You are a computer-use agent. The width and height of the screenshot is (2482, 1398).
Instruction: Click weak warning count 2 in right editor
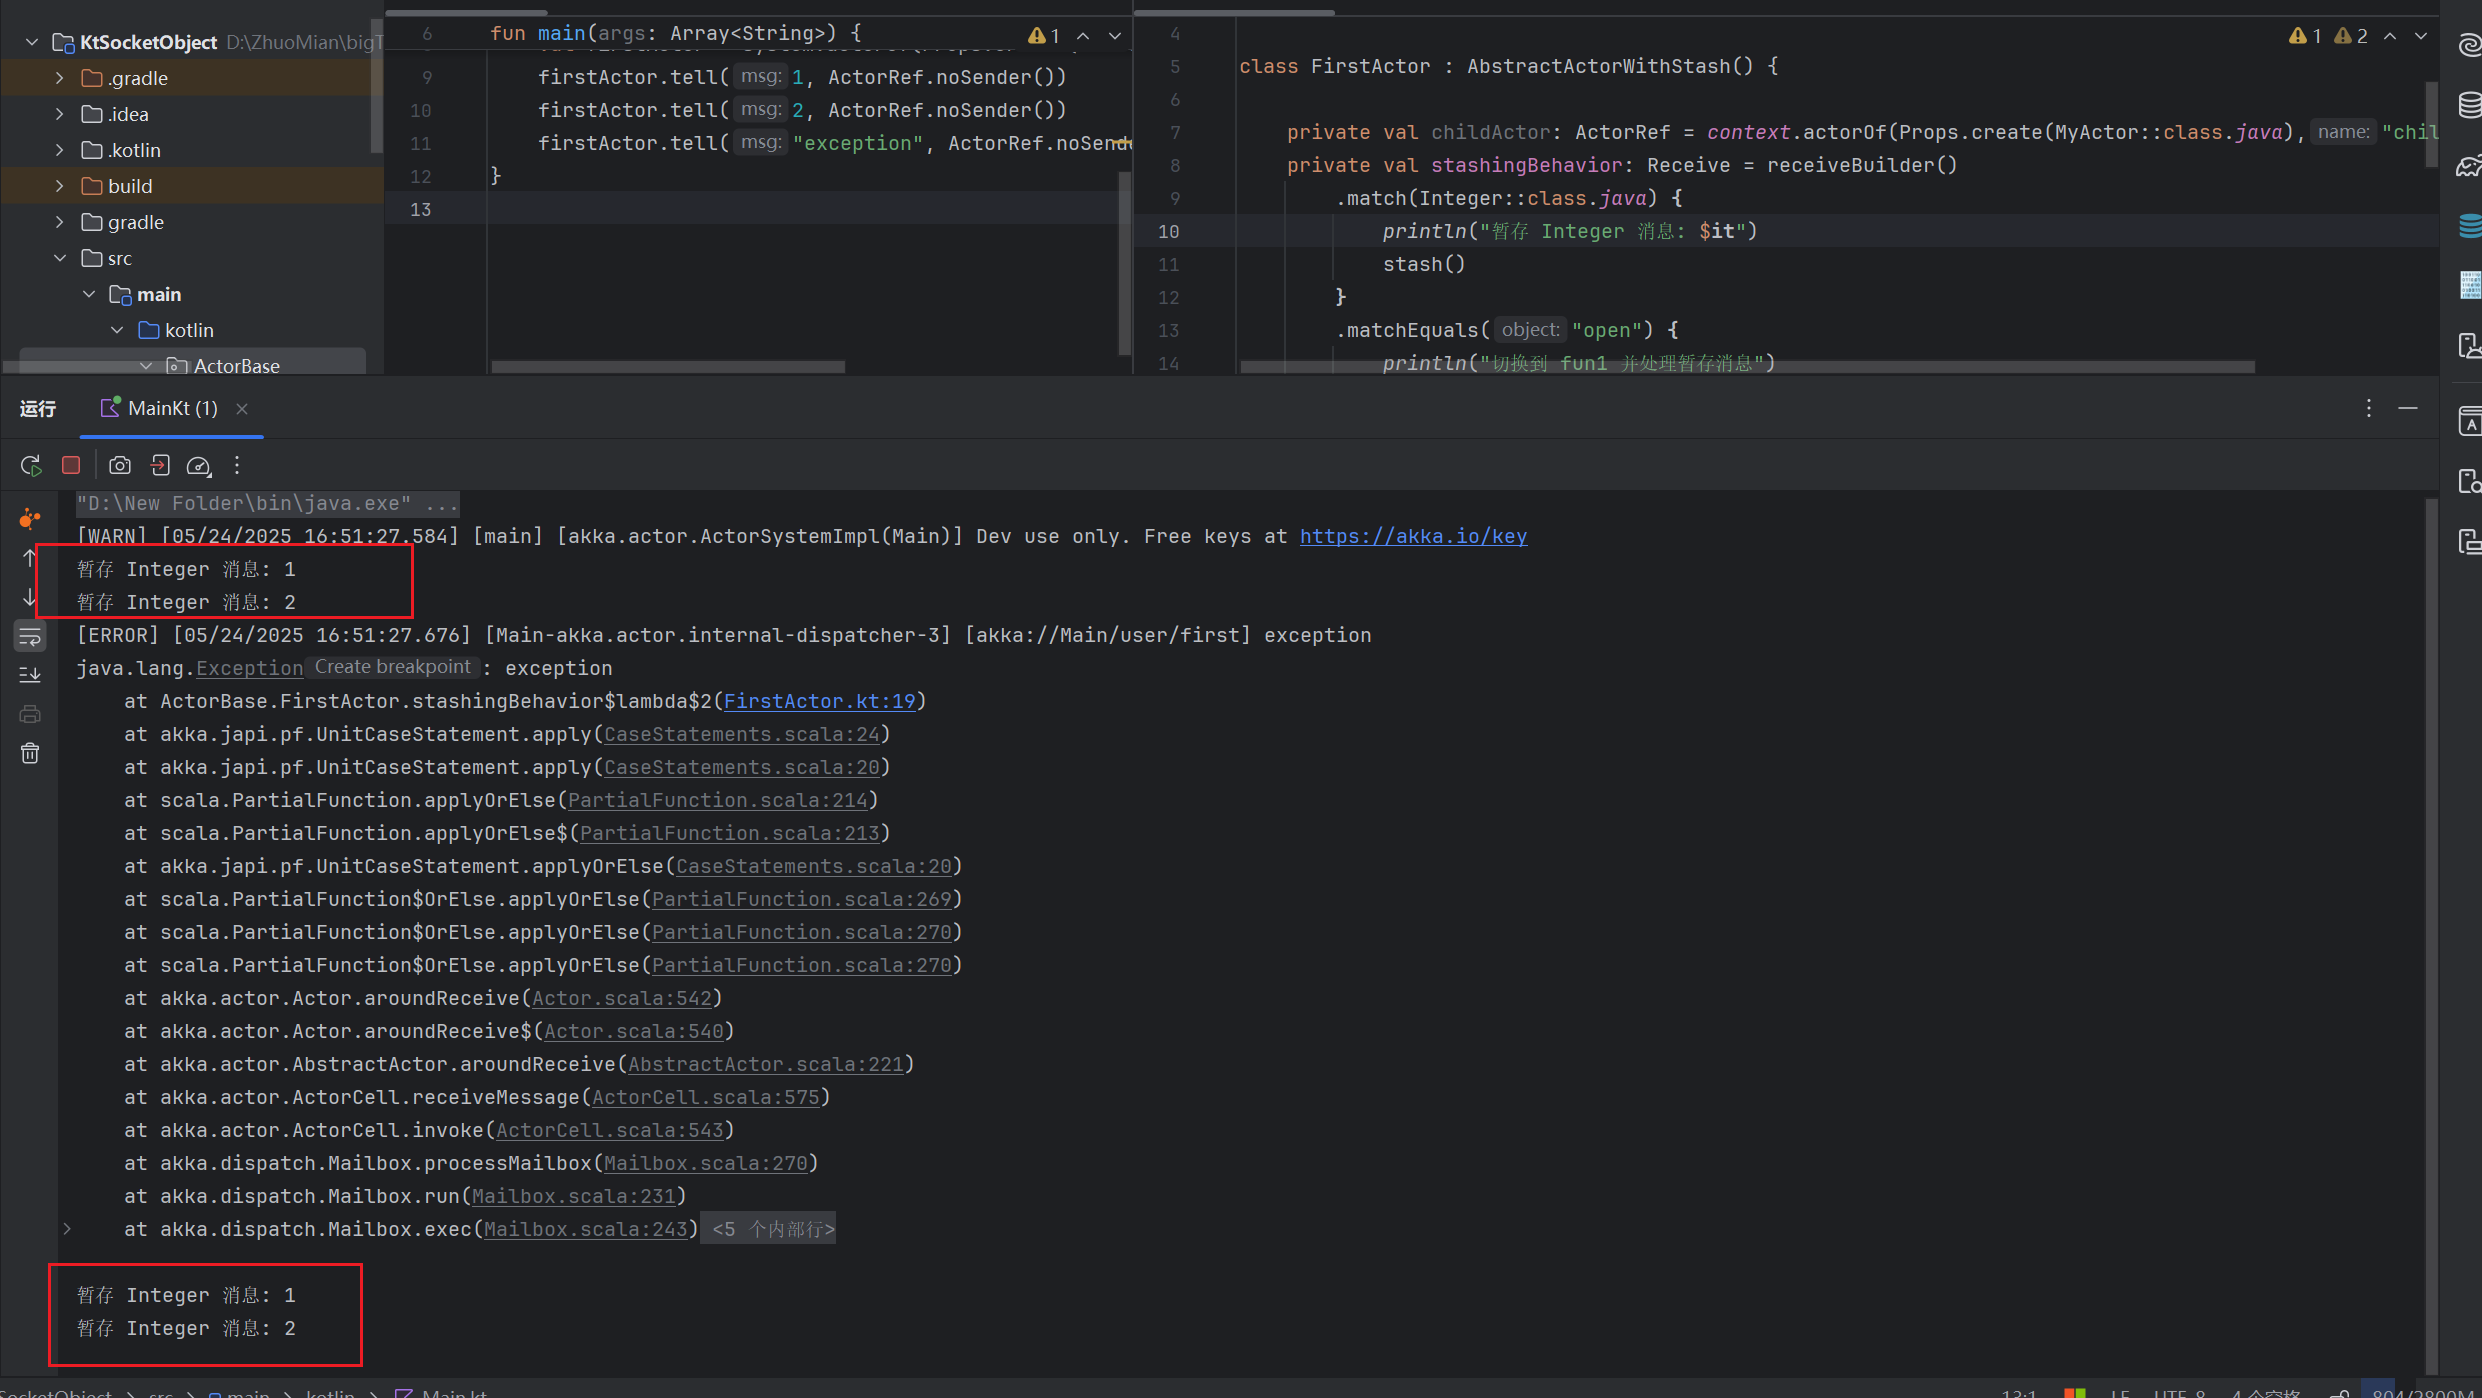pyautogui.click(x=2351, y=35)
